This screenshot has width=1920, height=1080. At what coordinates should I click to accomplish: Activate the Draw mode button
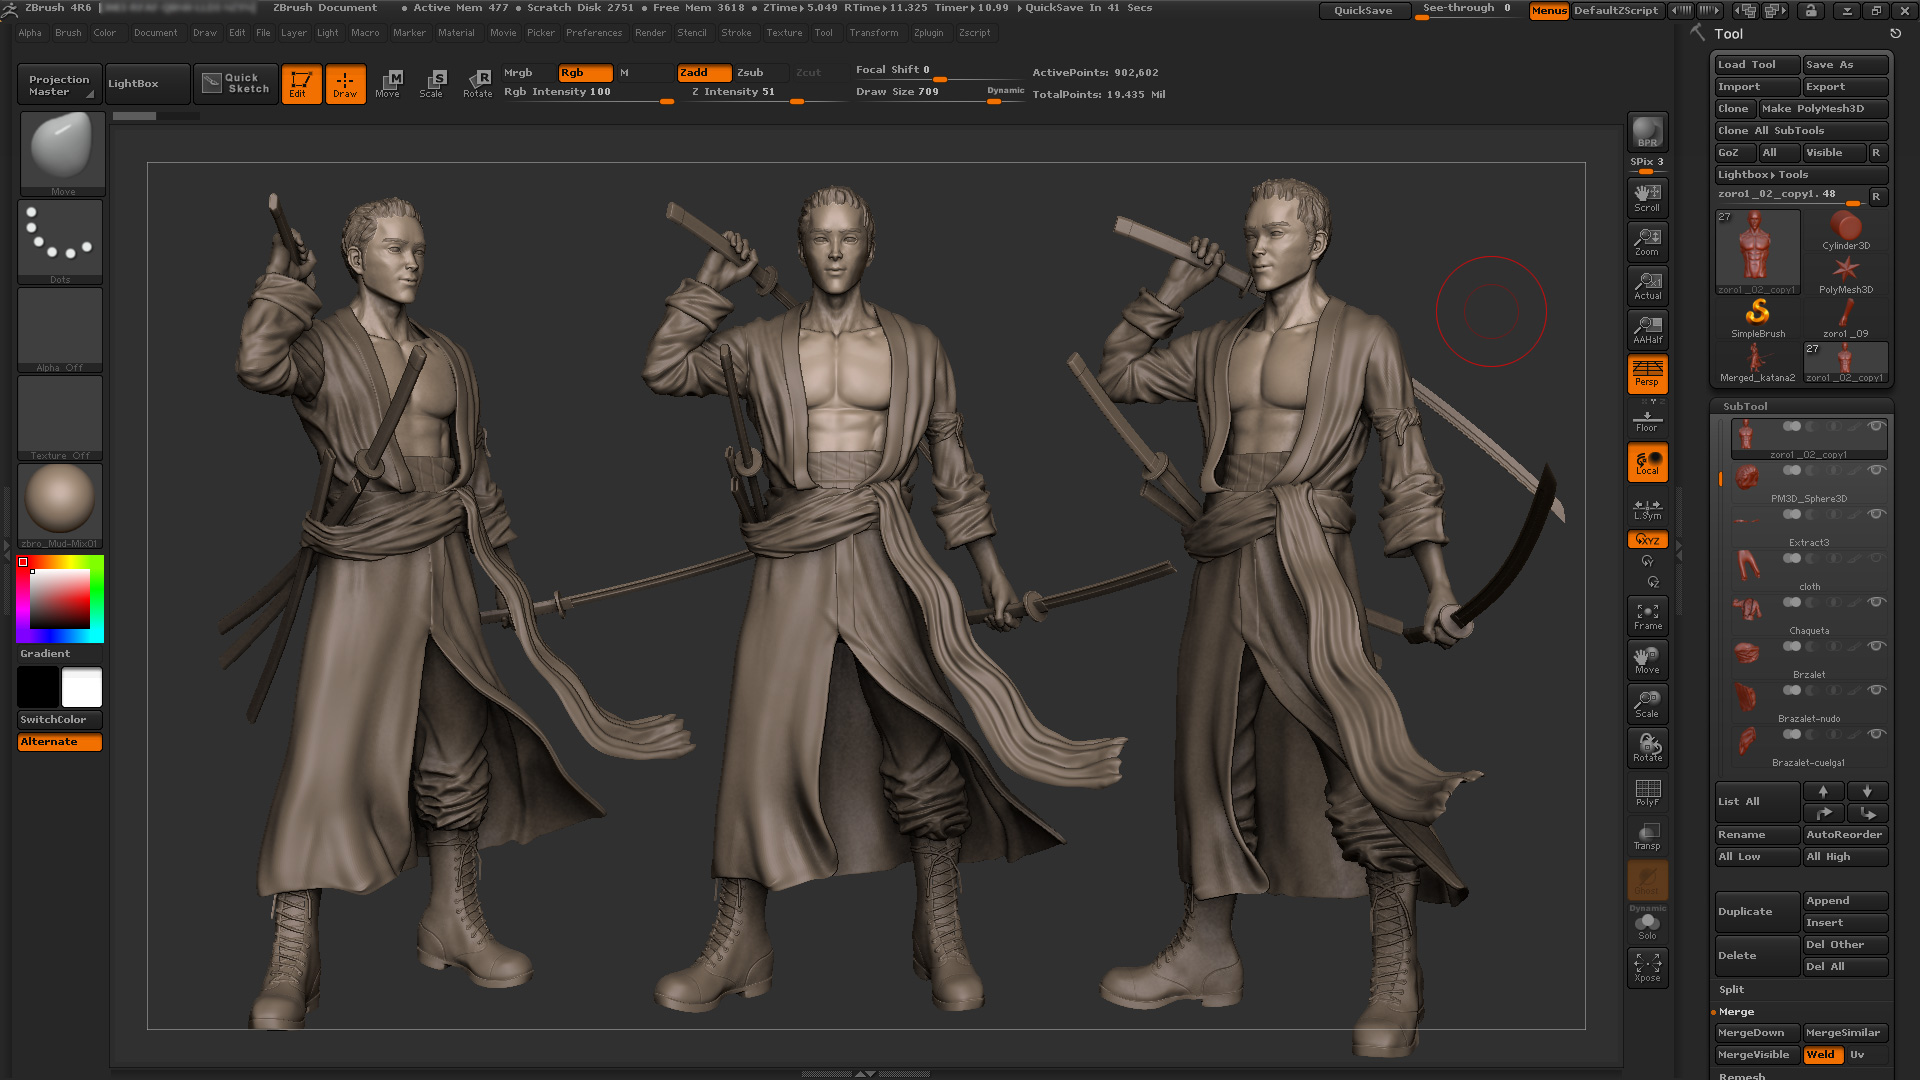[345, 84]
